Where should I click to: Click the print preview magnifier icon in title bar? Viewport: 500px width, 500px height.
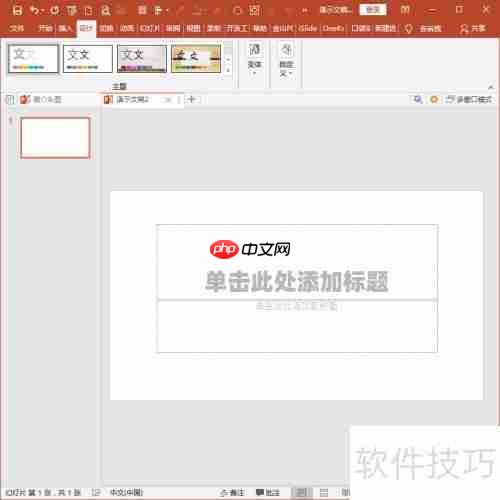(105, 11)
